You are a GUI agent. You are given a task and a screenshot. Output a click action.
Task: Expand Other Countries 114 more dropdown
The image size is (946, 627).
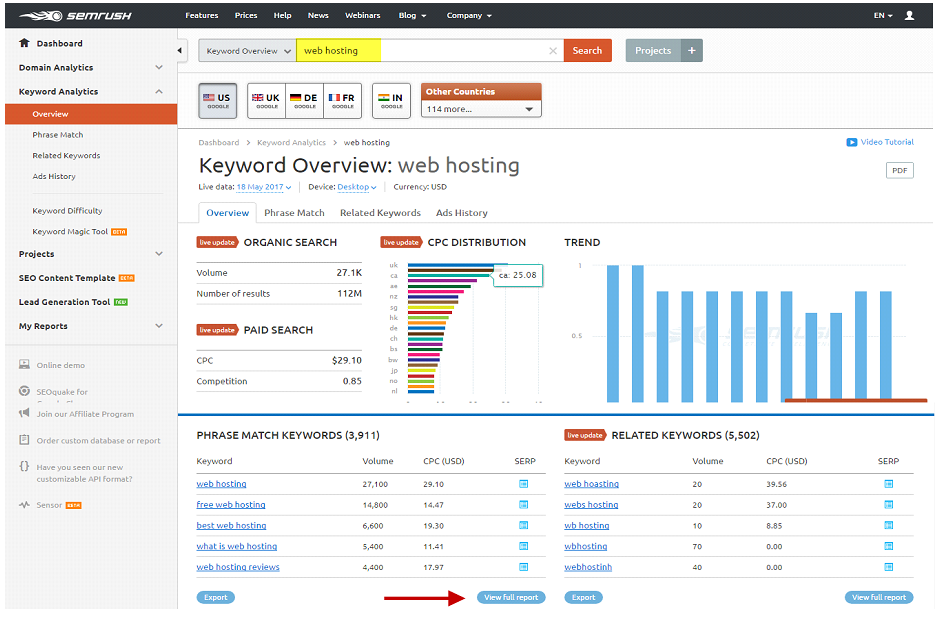coord(481,109)
